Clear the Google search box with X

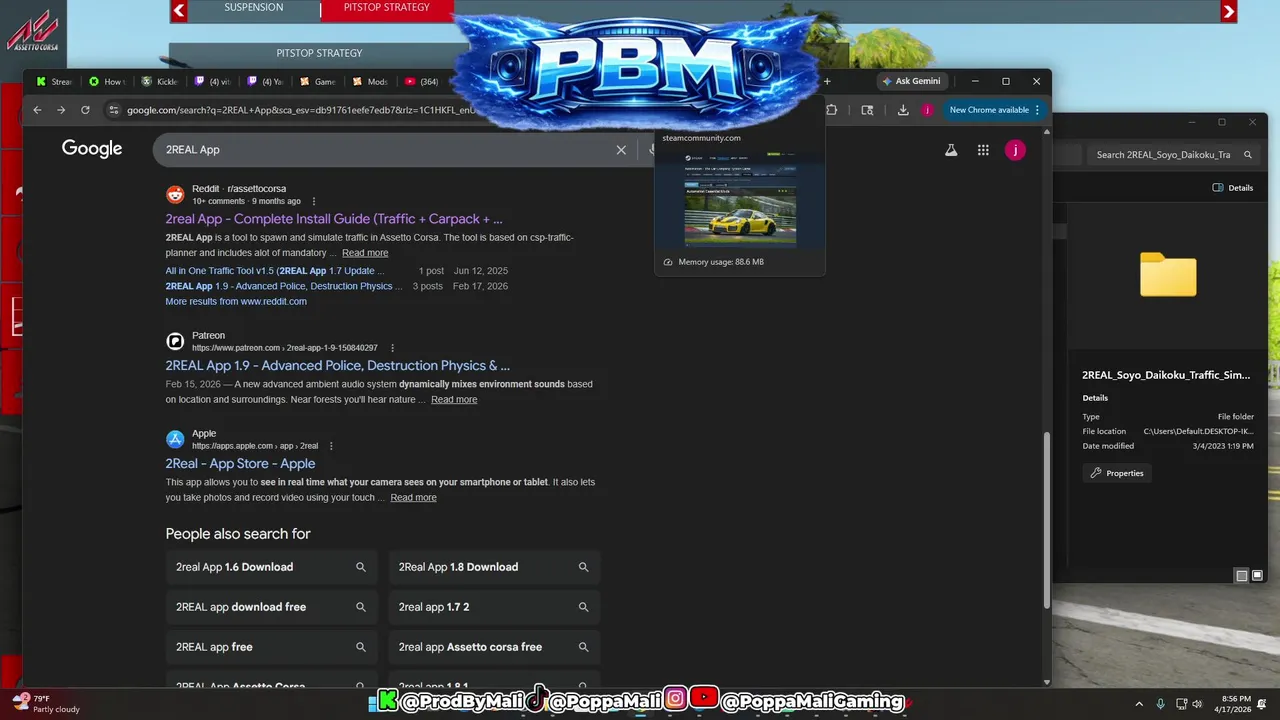(x=621, y=150)
